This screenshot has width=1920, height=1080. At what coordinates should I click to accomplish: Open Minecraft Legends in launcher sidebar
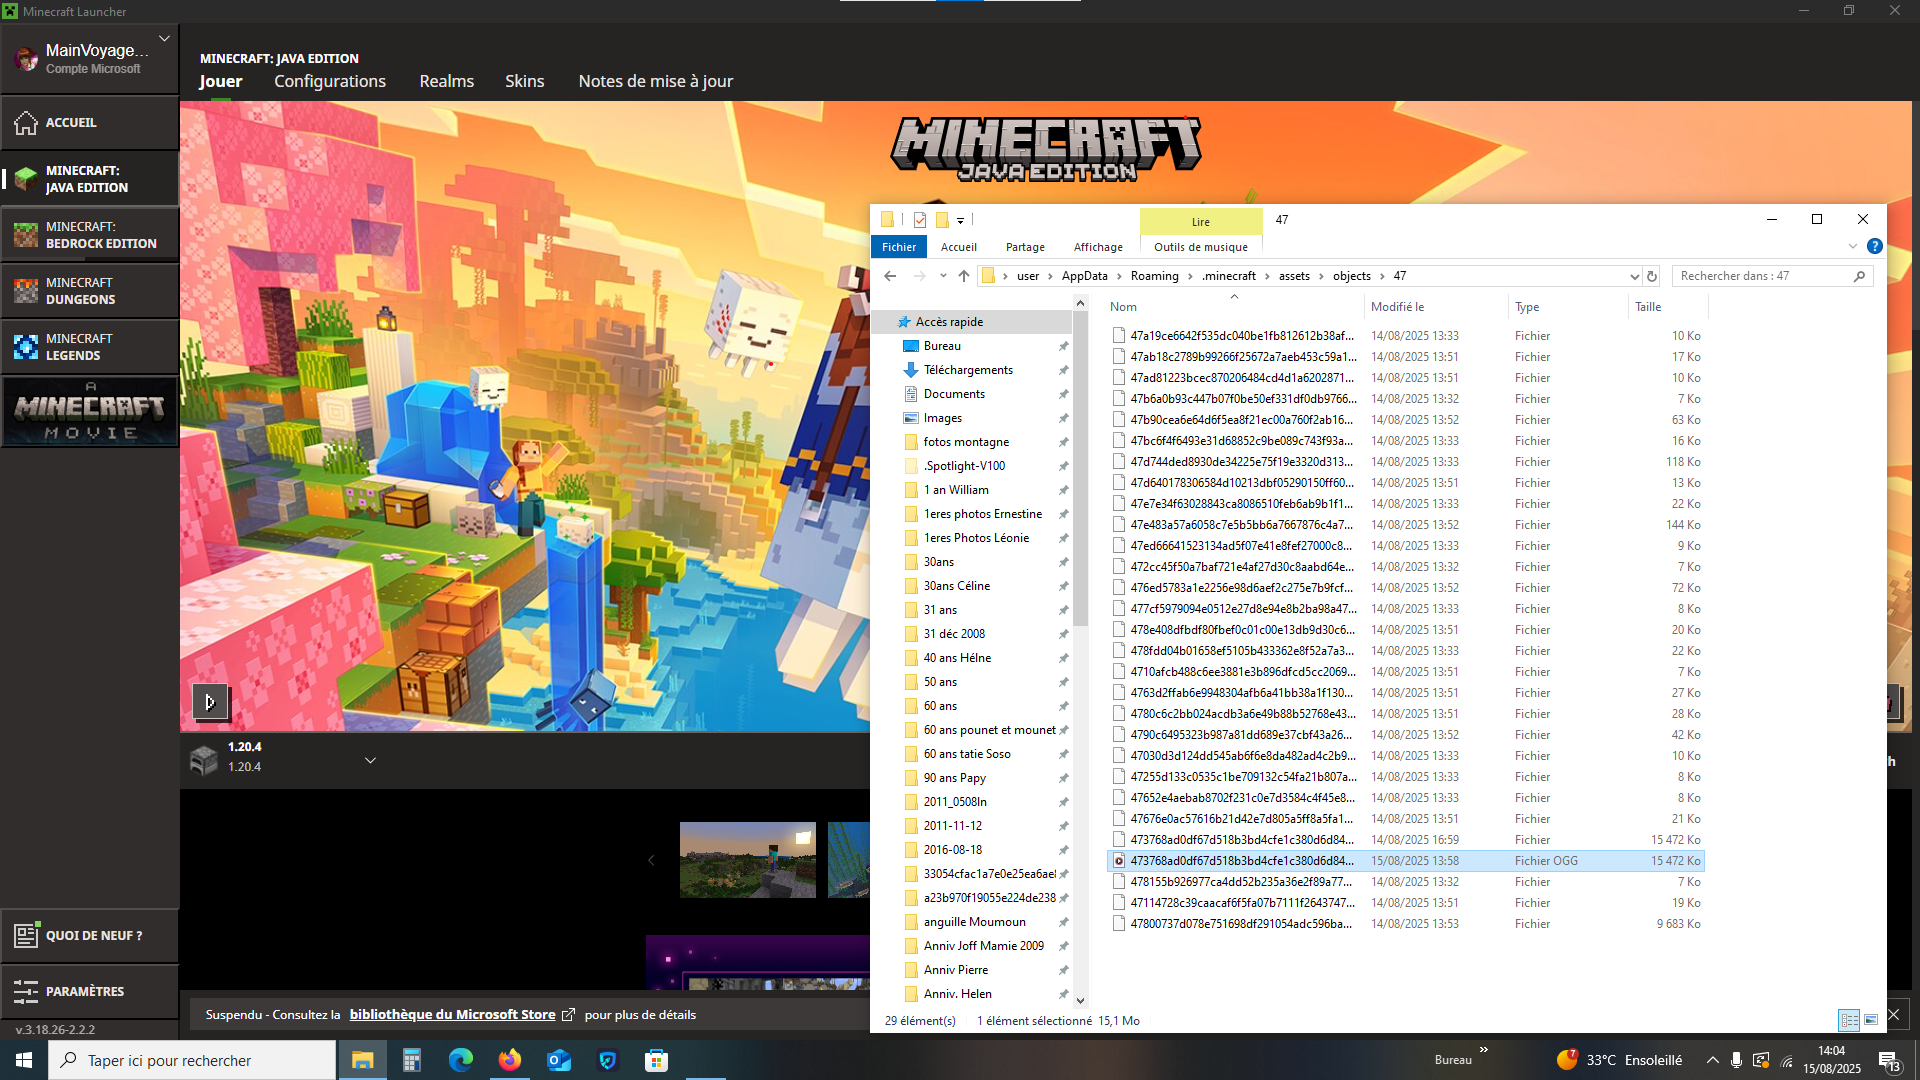[x=90, y=347]
